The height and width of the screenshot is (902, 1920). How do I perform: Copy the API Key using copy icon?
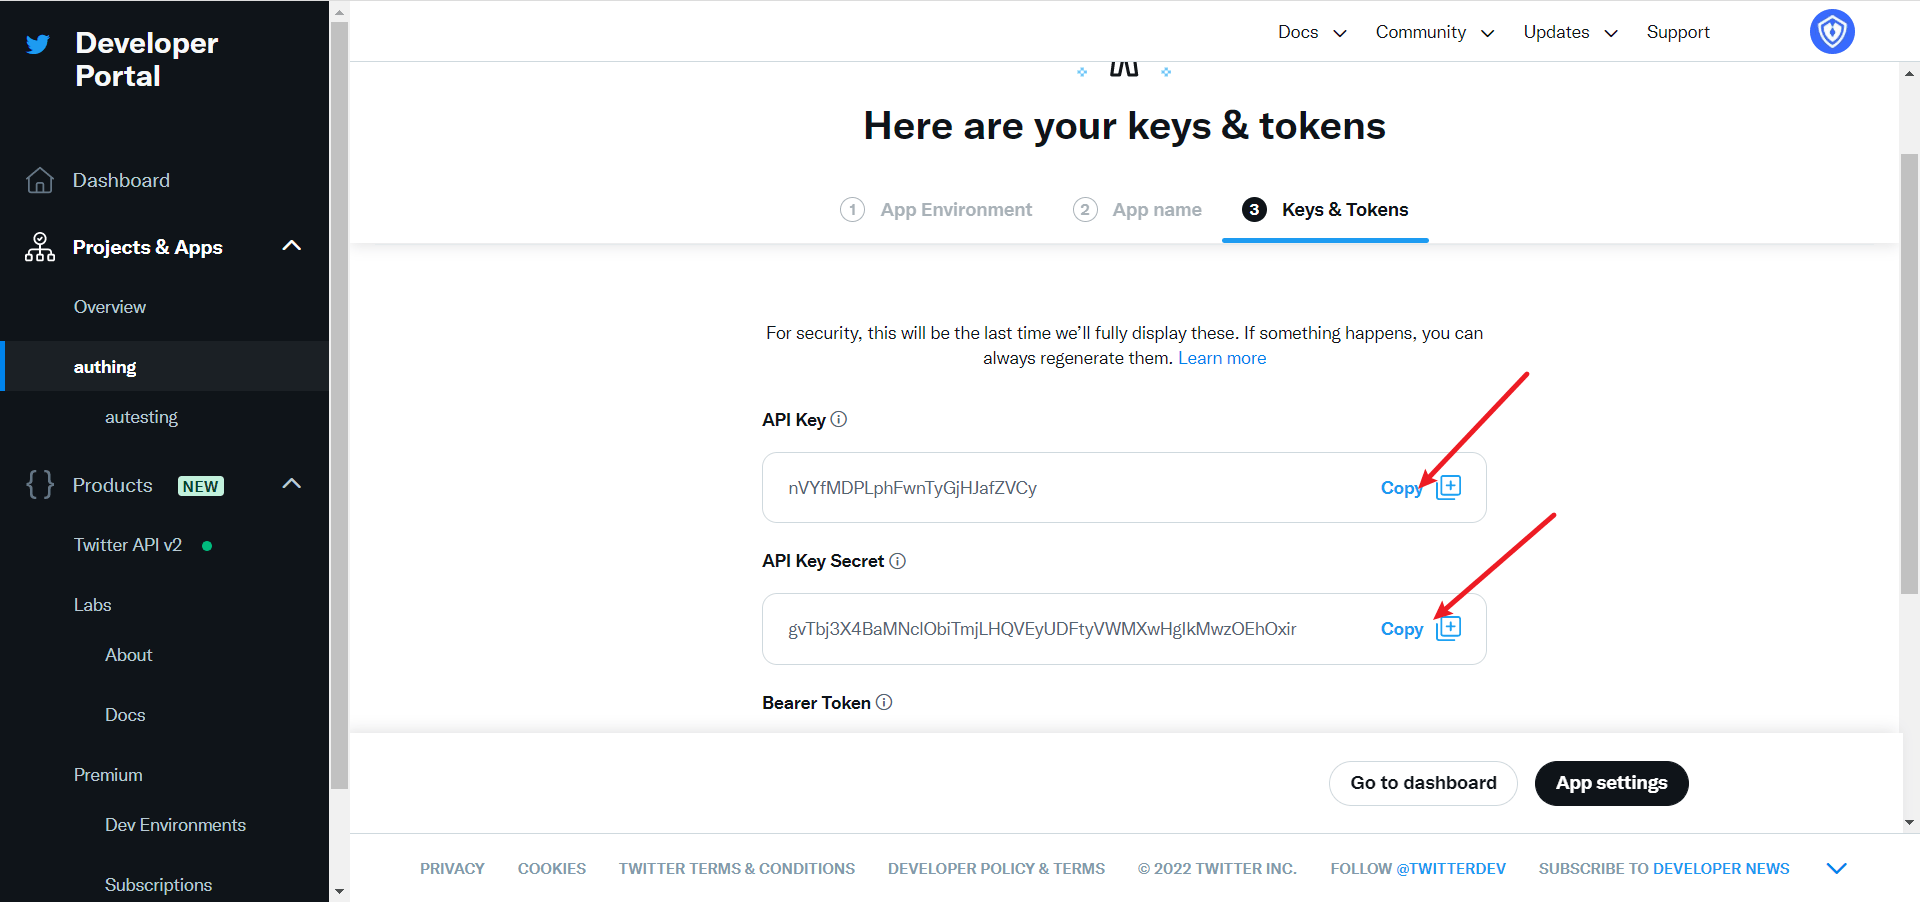1448,487
